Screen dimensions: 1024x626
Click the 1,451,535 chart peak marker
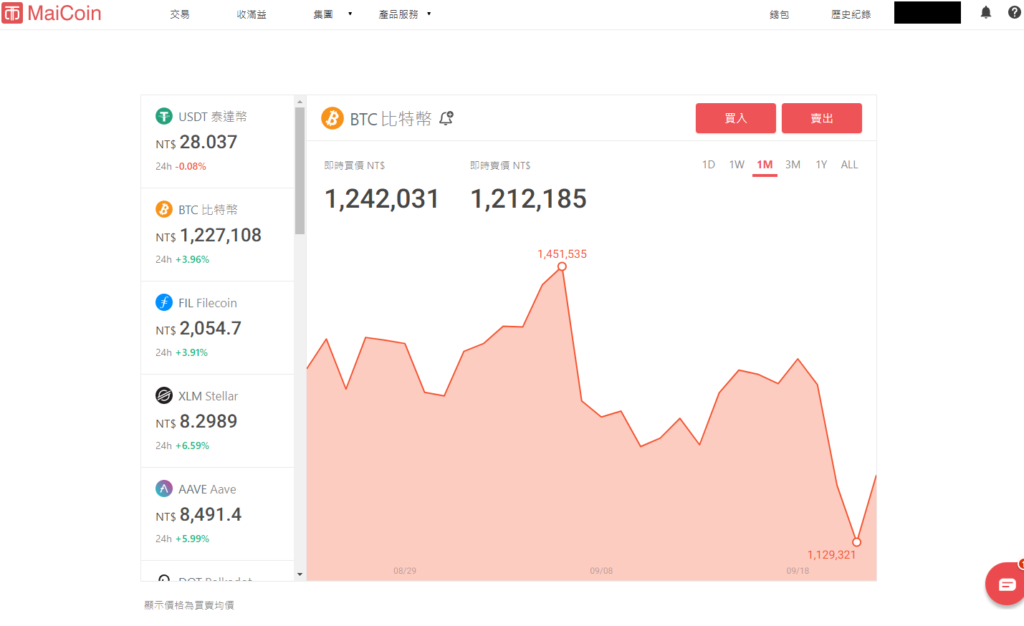(x=562, y=267)
